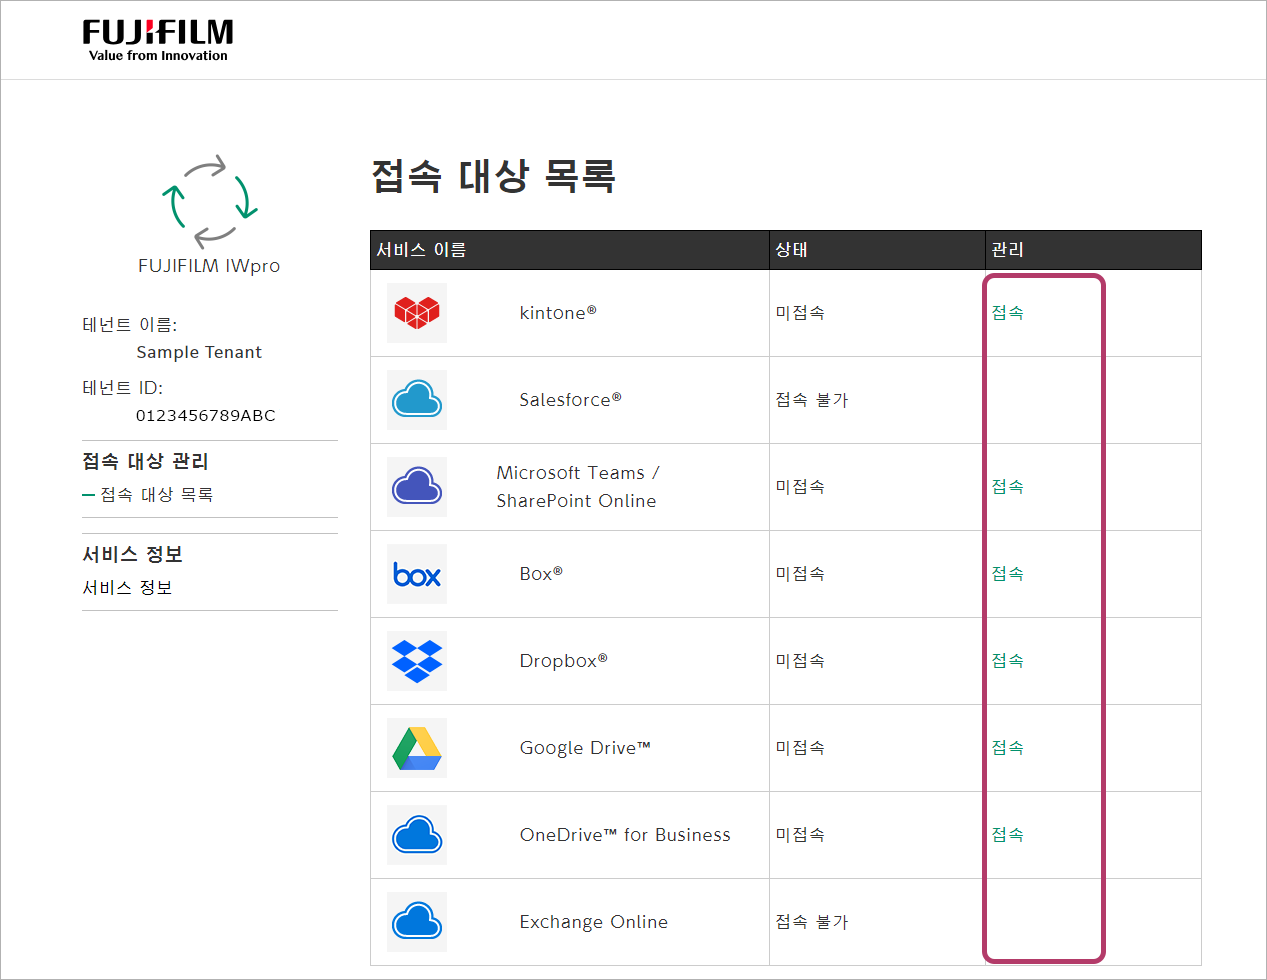Click the Sample Tenant name text
This screenshot has height=980, width=1267.
pyautogui.click(x=199, y=352)
